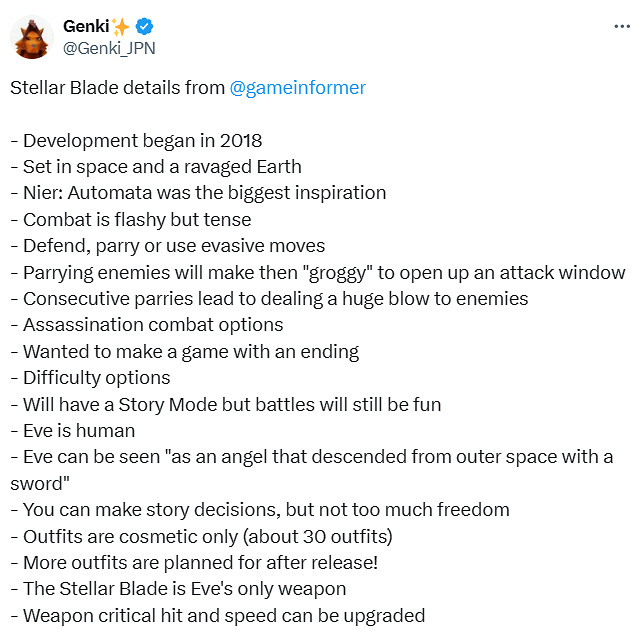The image size is (641, 644).
Task: Click the "Stellar Blade details from" text
Action: coord(117,88)
